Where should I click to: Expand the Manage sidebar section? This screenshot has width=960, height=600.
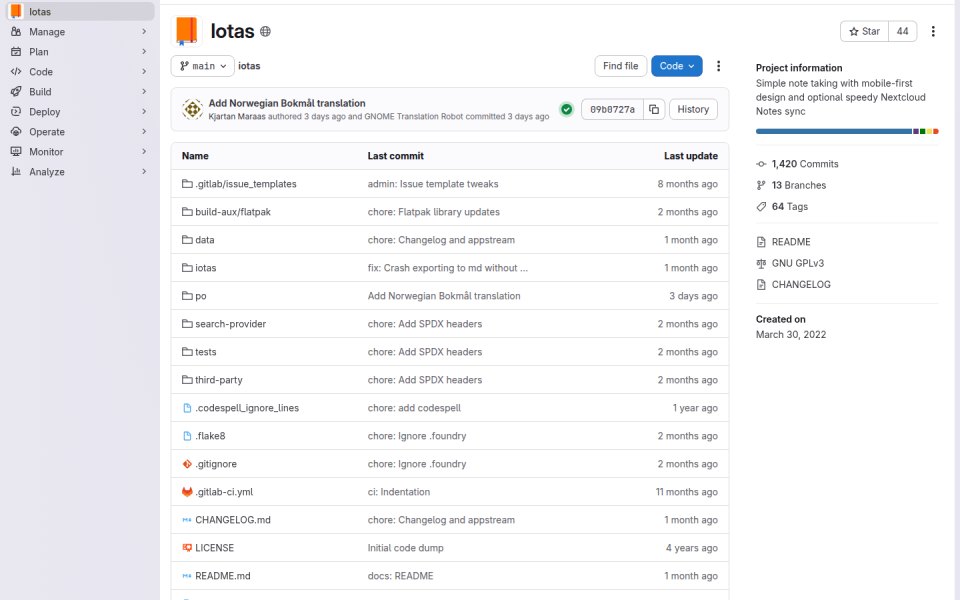click(80, 32)
